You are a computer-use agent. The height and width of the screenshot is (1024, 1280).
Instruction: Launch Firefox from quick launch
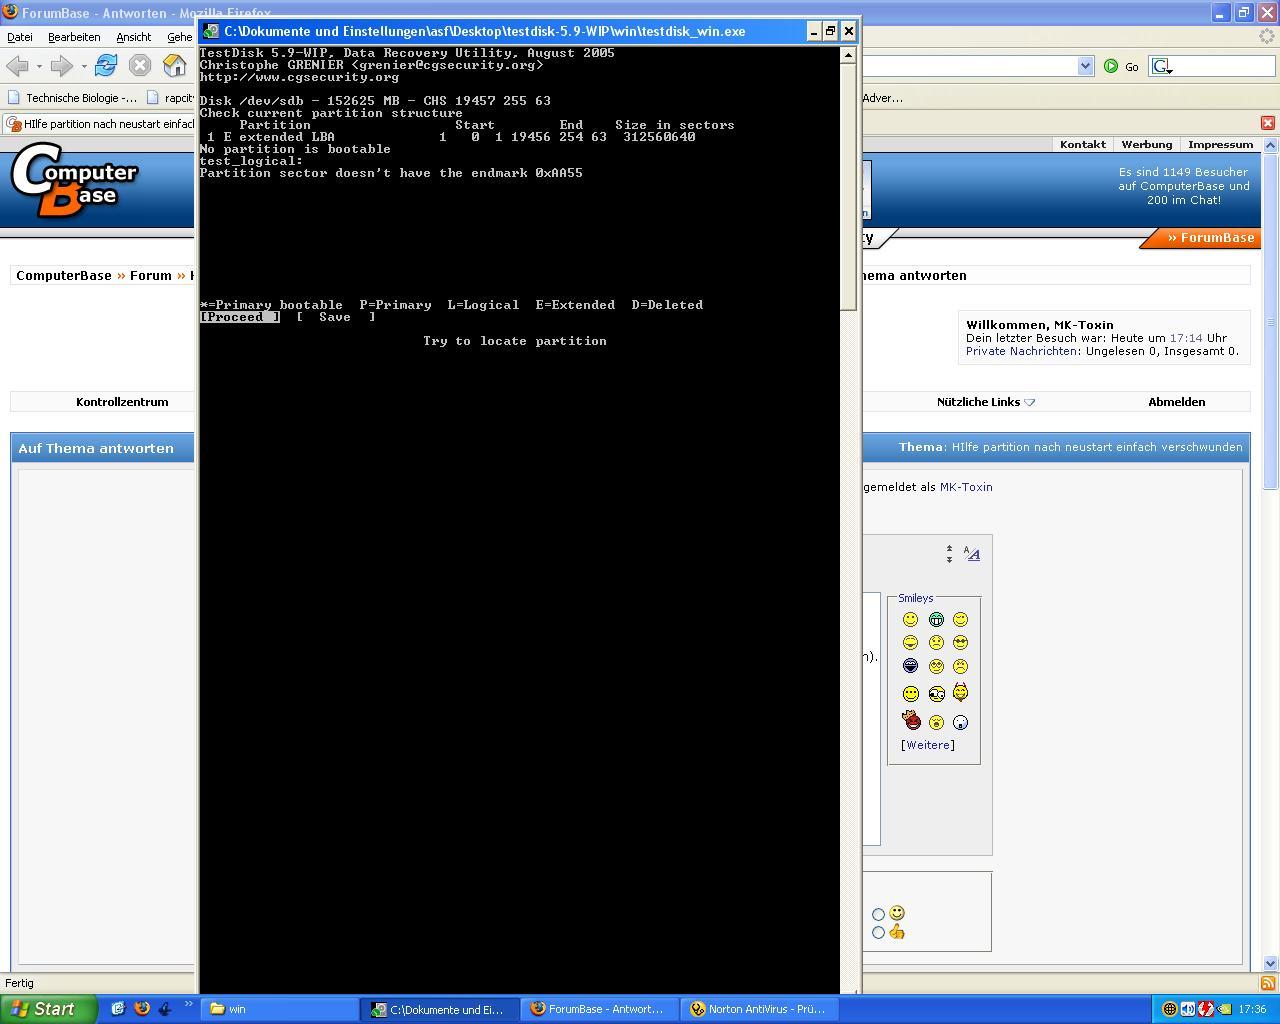(141, 1009)
